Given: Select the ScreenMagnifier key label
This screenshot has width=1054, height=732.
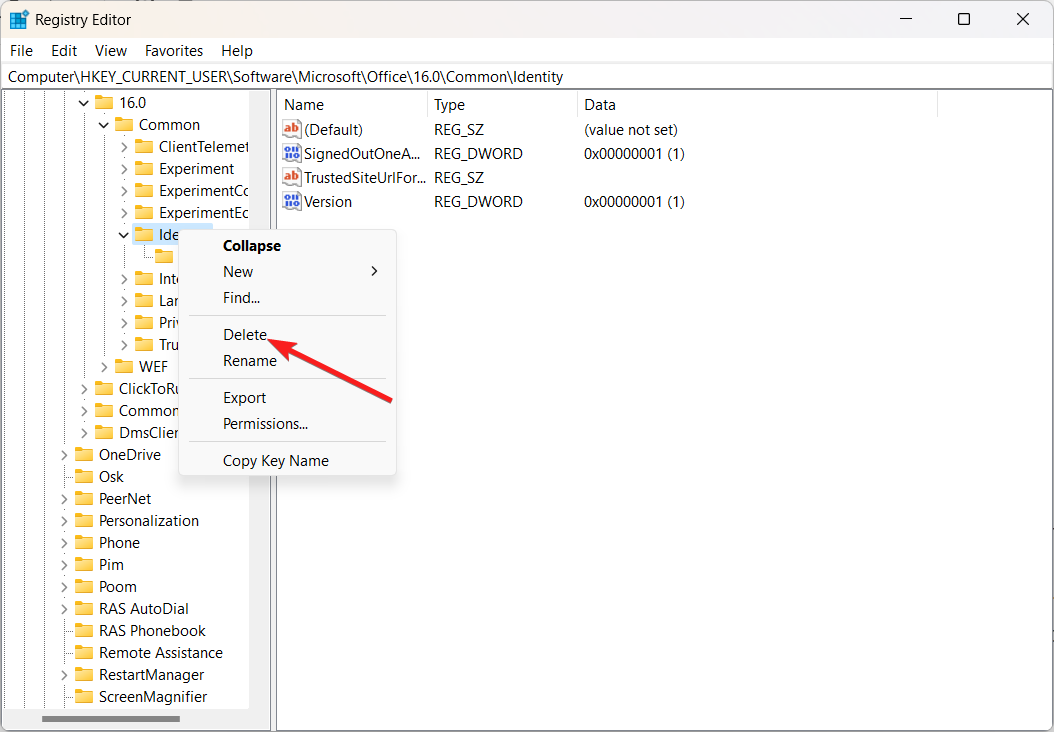Looking at the screenshot, I should tap(153, 697).
